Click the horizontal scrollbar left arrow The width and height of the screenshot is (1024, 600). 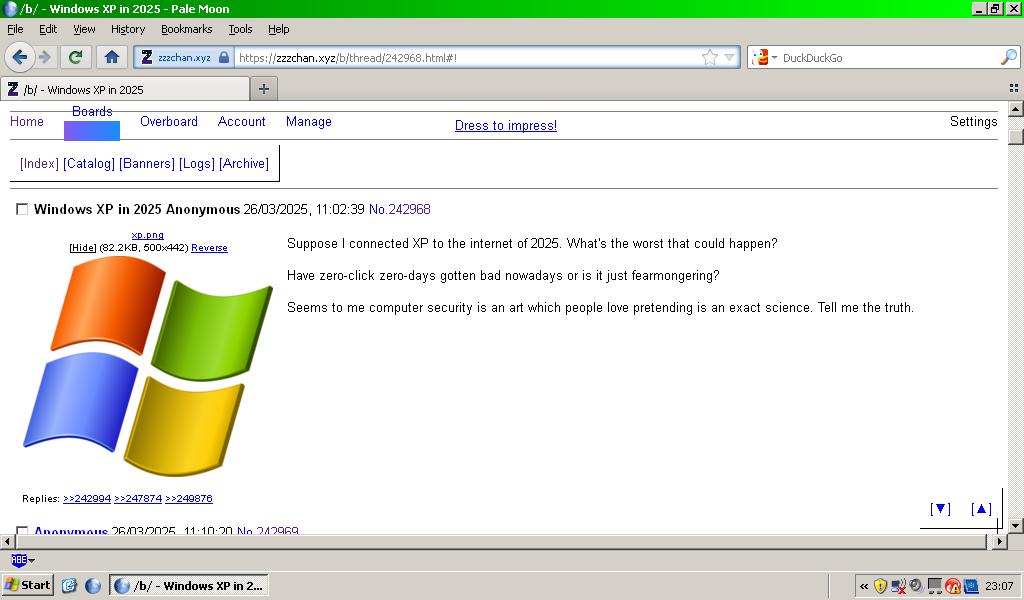(7, 541)
